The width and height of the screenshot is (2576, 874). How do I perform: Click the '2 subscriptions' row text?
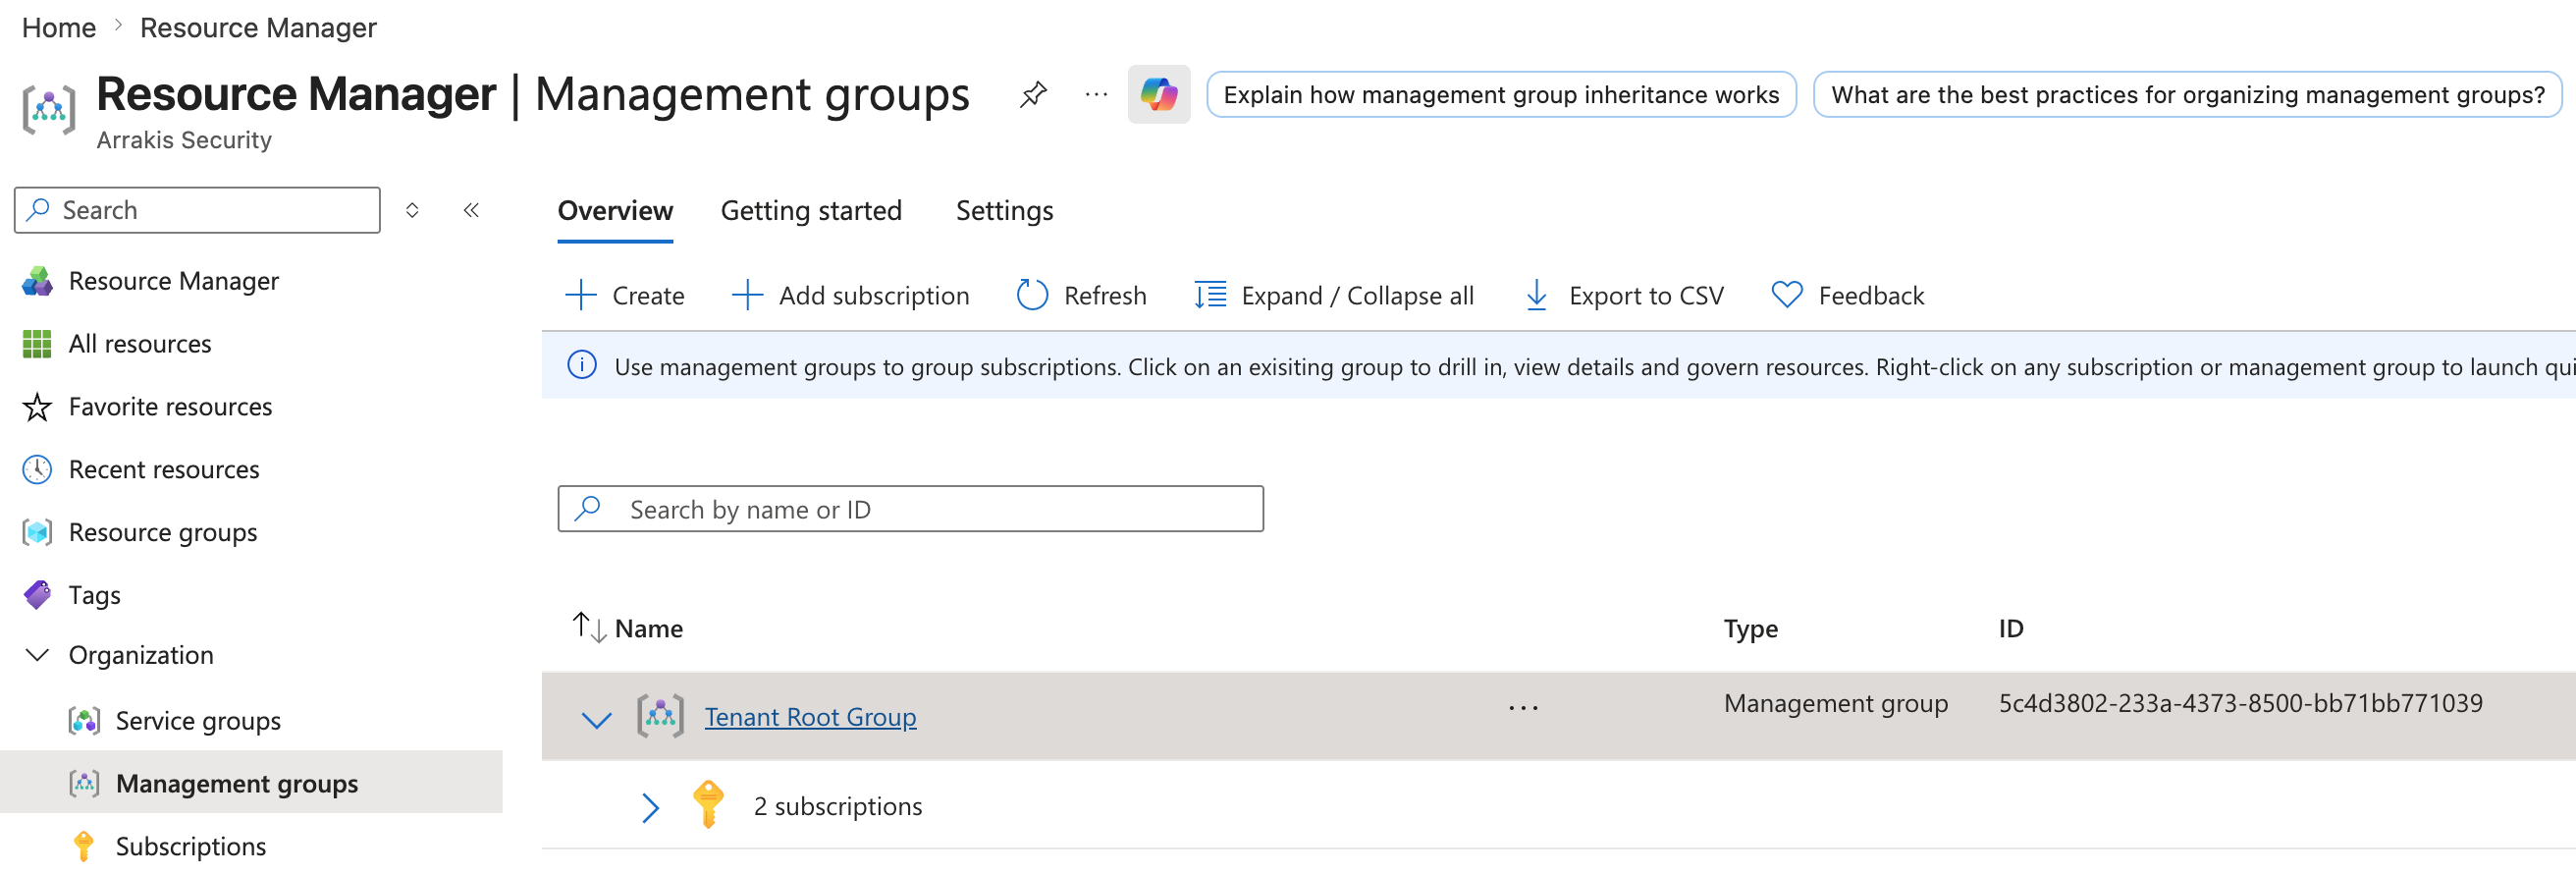click(838, 807)
